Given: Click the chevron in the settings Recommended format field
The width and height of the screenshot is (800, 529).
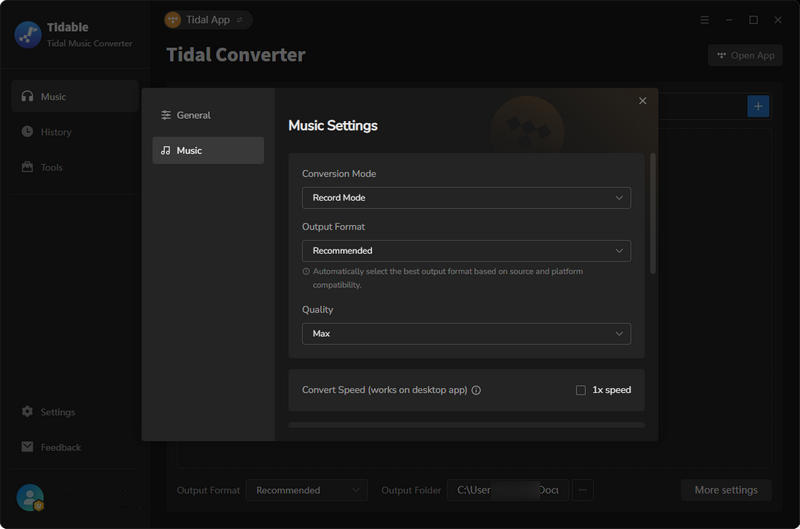Looking at the screenshot, I should pos(619,251).
